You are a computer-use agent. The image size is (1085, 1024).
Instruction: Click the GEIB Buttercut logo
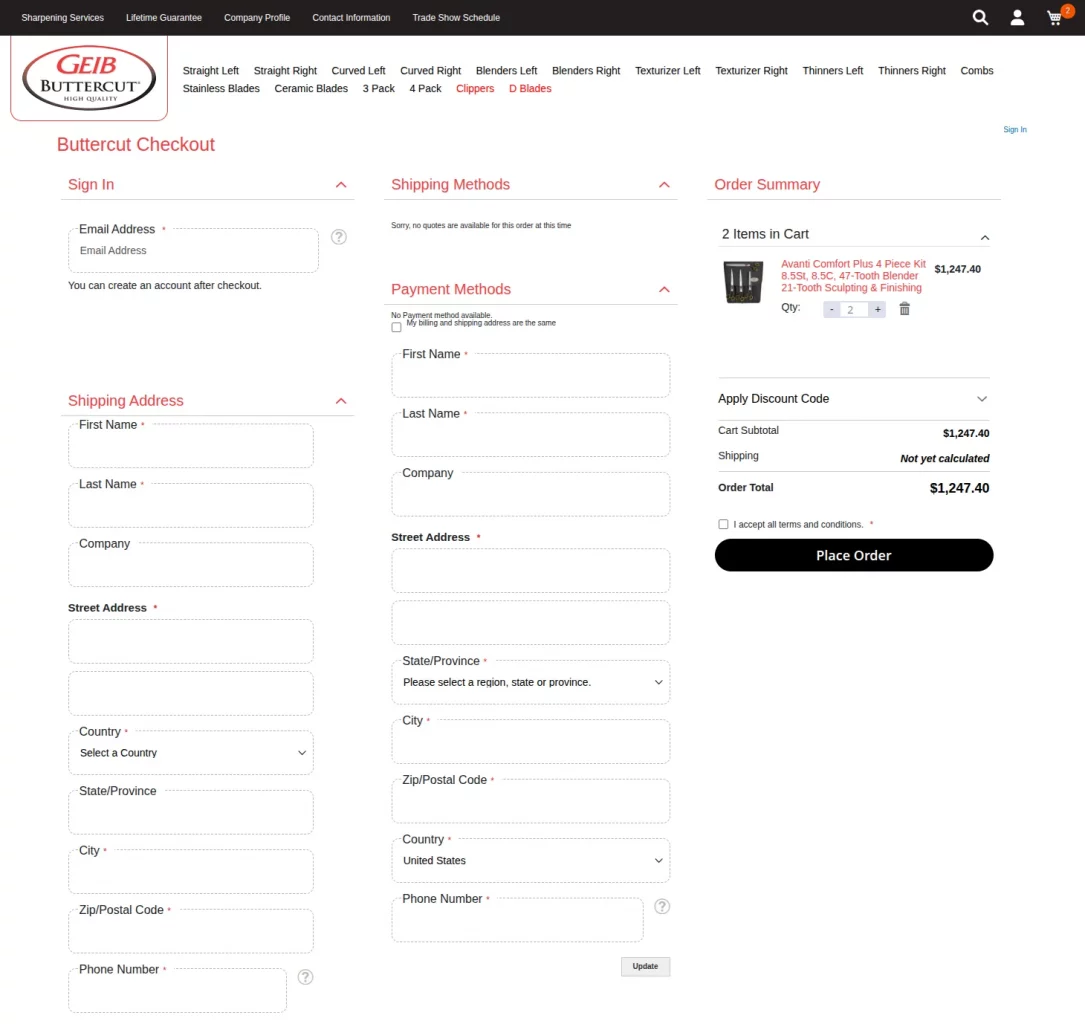tap(88, 77)
